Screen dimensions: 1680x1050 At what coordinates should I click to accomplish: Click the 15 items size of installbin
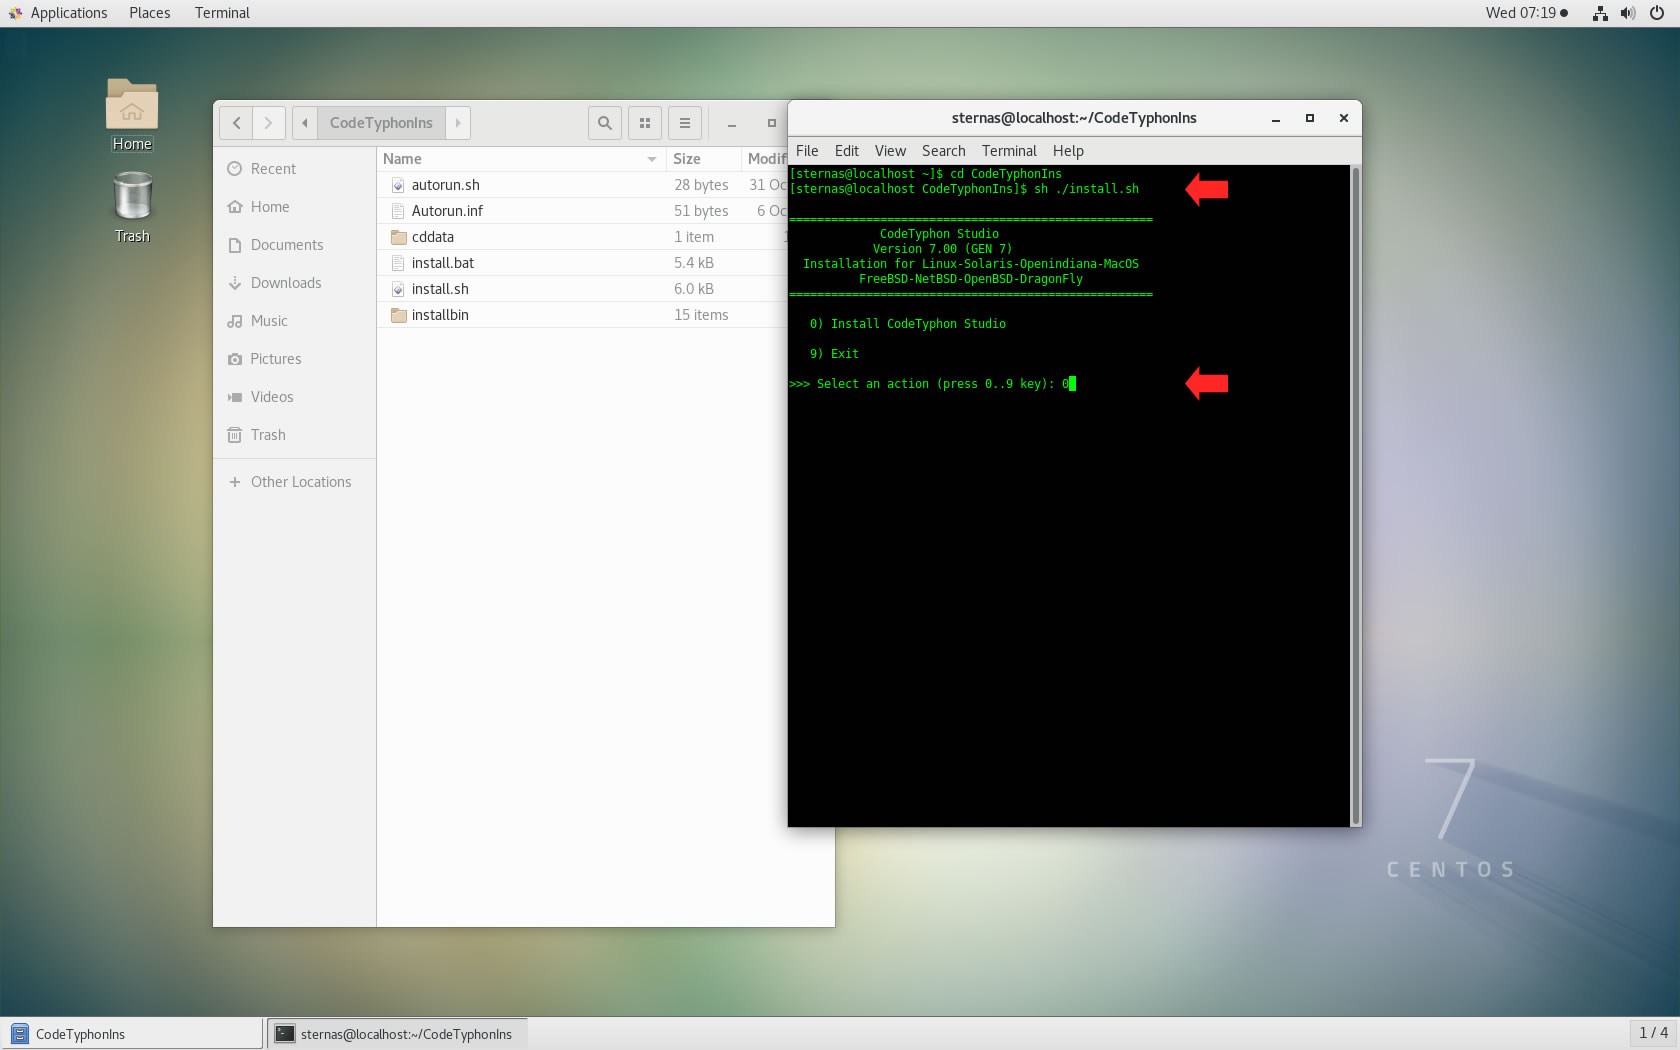click(701, 315)
